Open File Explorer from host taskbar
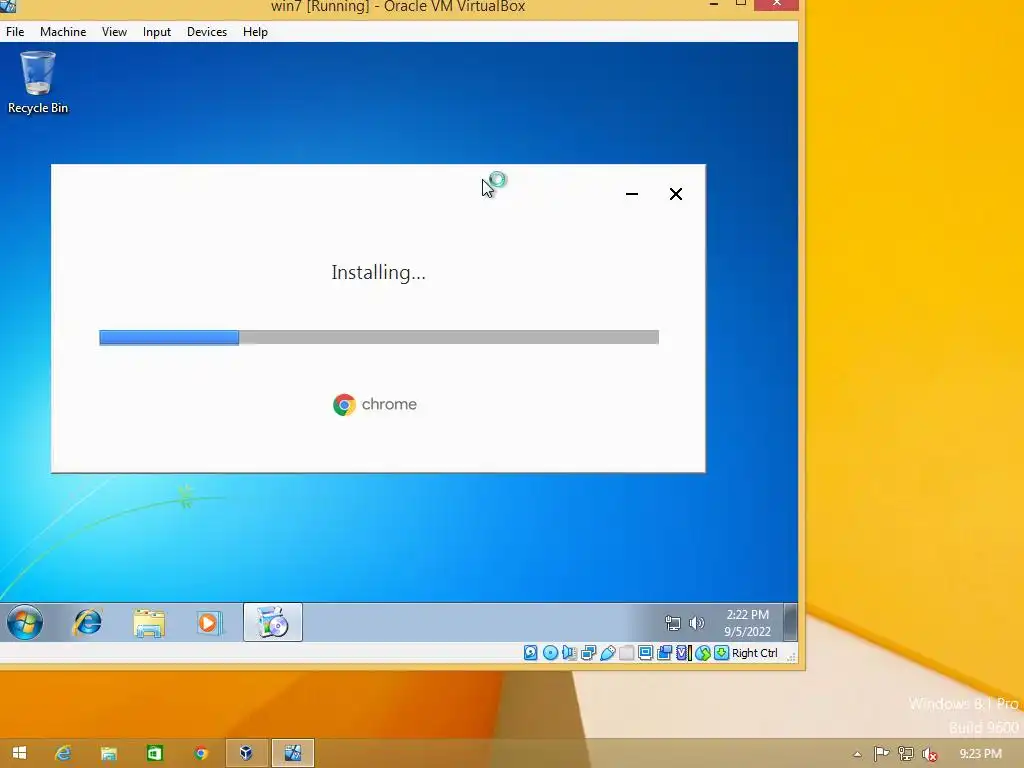Image resolution: width=1024 pixels, height=768 pixels. (x=108, y=753)
